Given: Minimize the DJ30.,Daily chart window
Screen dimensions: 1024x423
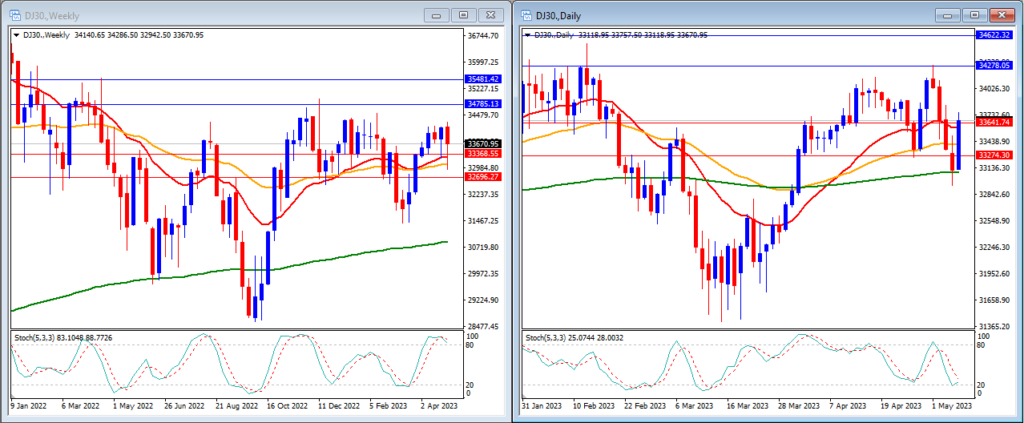Looking at the screenshot, I should [947, 14].
